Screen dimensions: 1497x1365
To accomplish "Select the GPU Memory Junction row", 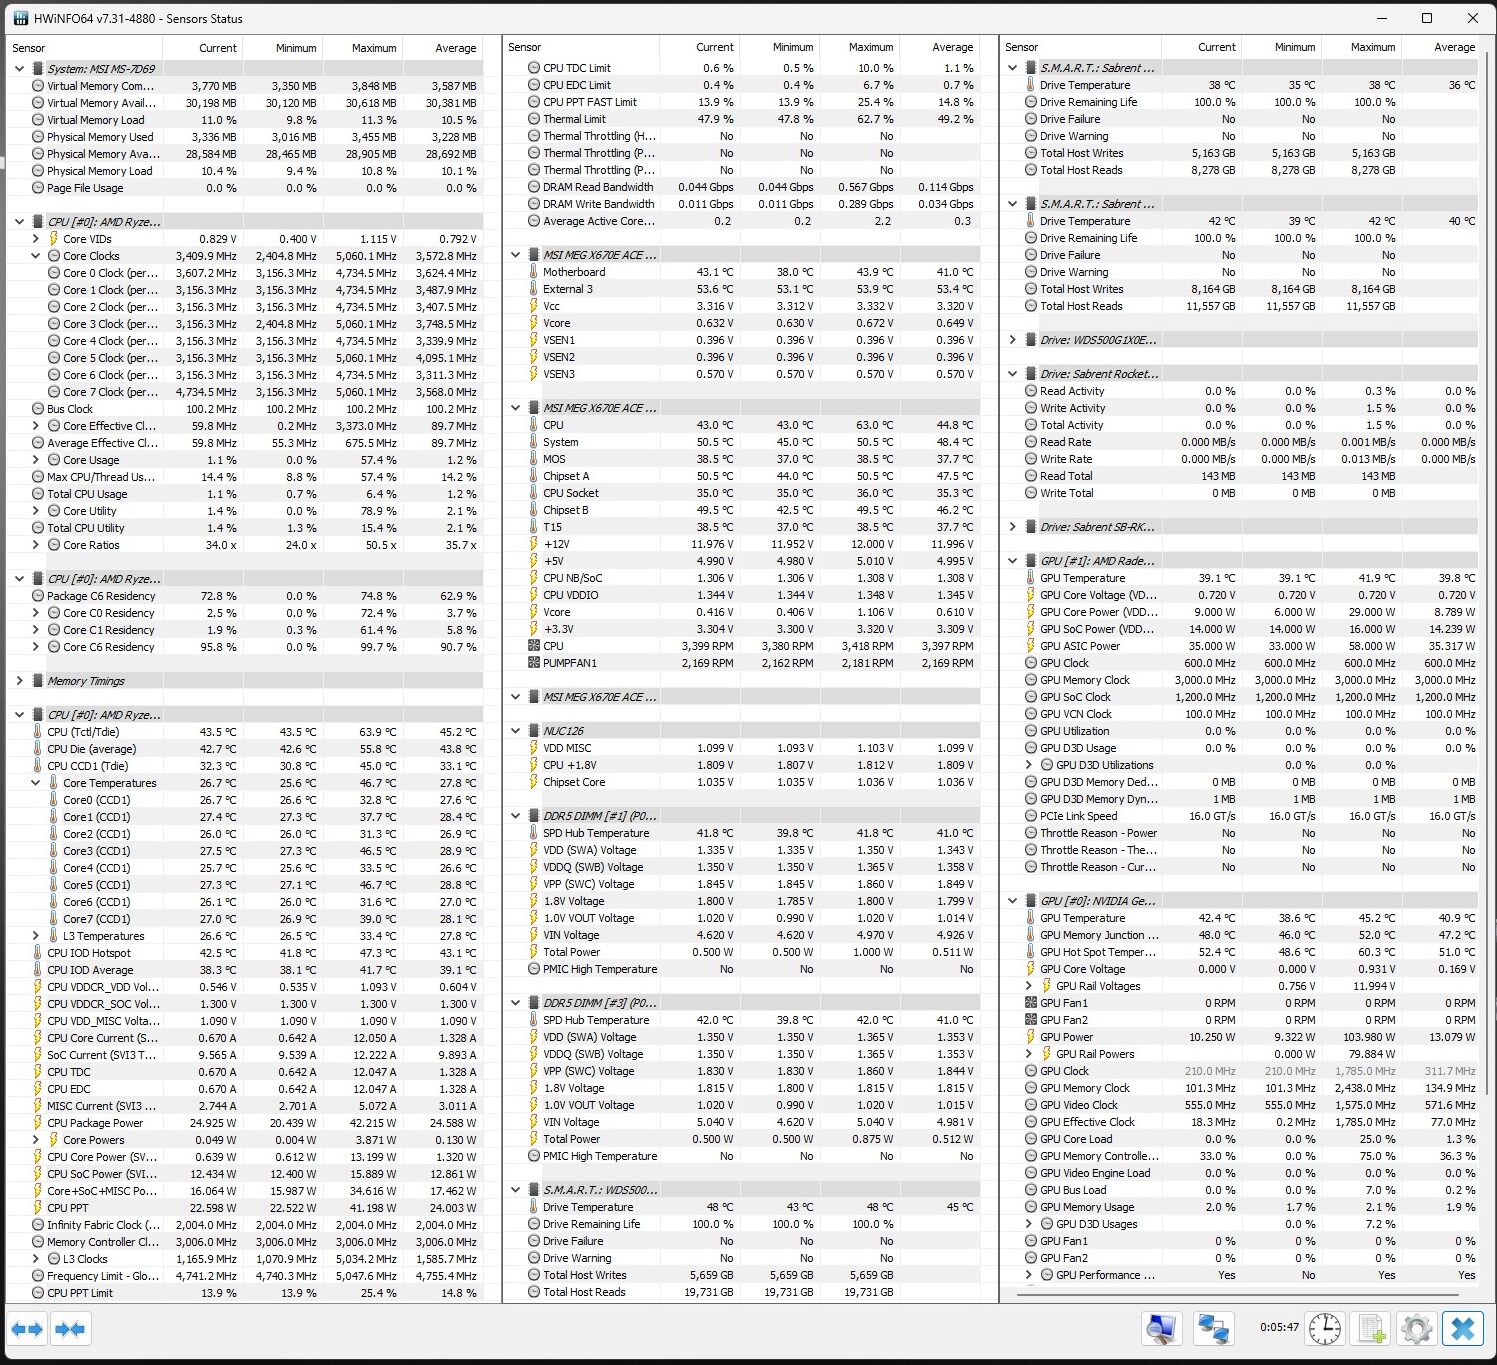I will tap(1240, 935).
